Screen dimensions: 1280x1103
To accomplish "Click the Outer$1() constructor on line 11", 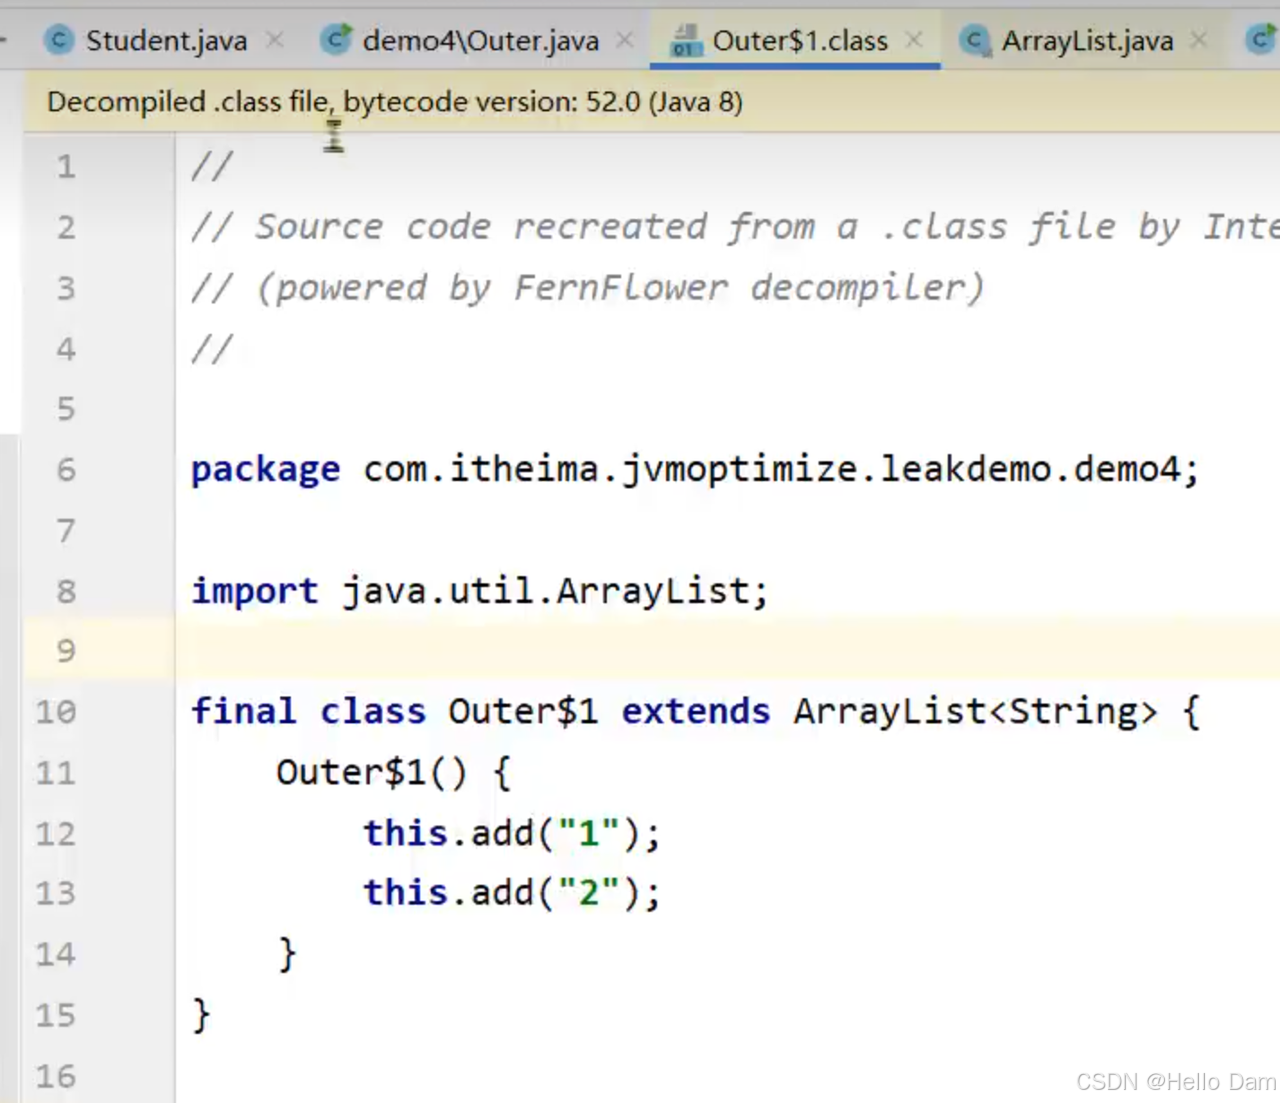I will (372, 772).
